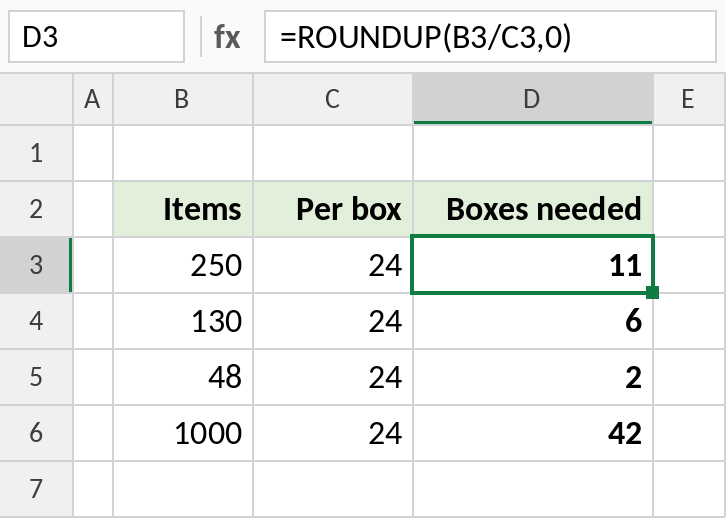Click empty cell E4
Viewport: 726px width, 518px height.
[689, 321]
